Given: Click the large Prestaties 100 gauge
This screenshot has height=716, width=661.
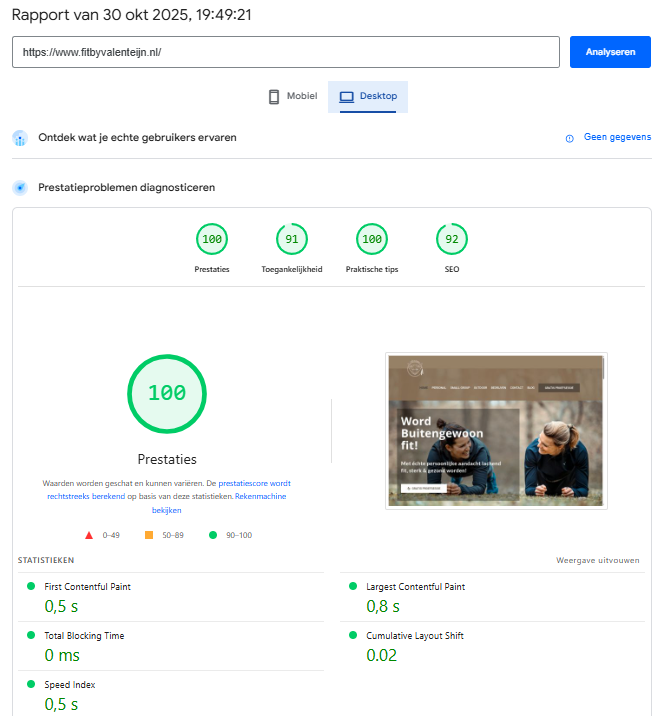Looking at the screenshot, I should click(x=167, y=393).
